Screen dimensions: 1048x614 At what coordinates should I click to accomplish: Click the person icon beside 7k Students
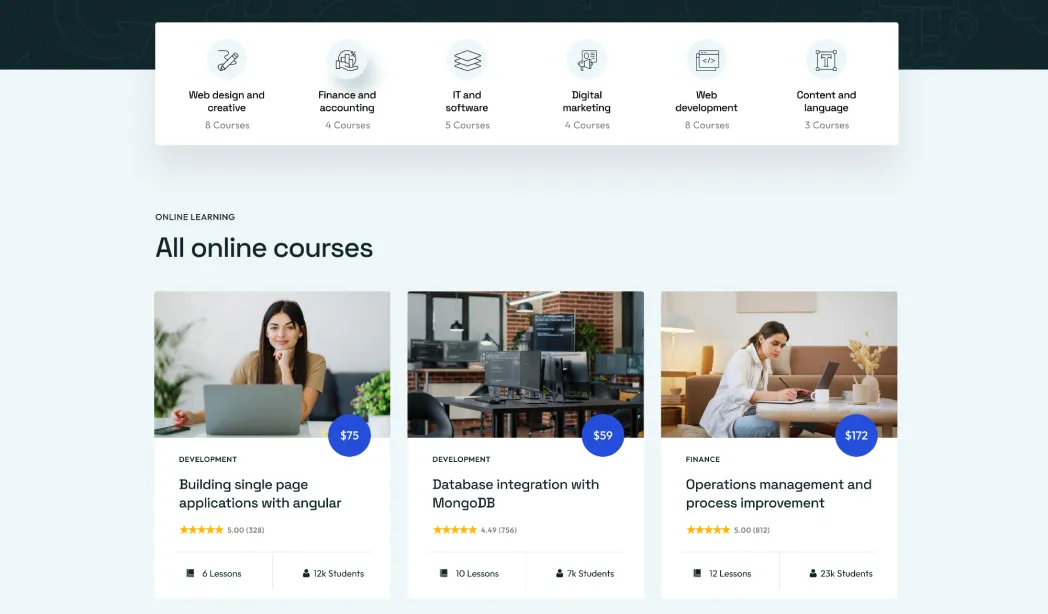point(559,573)
